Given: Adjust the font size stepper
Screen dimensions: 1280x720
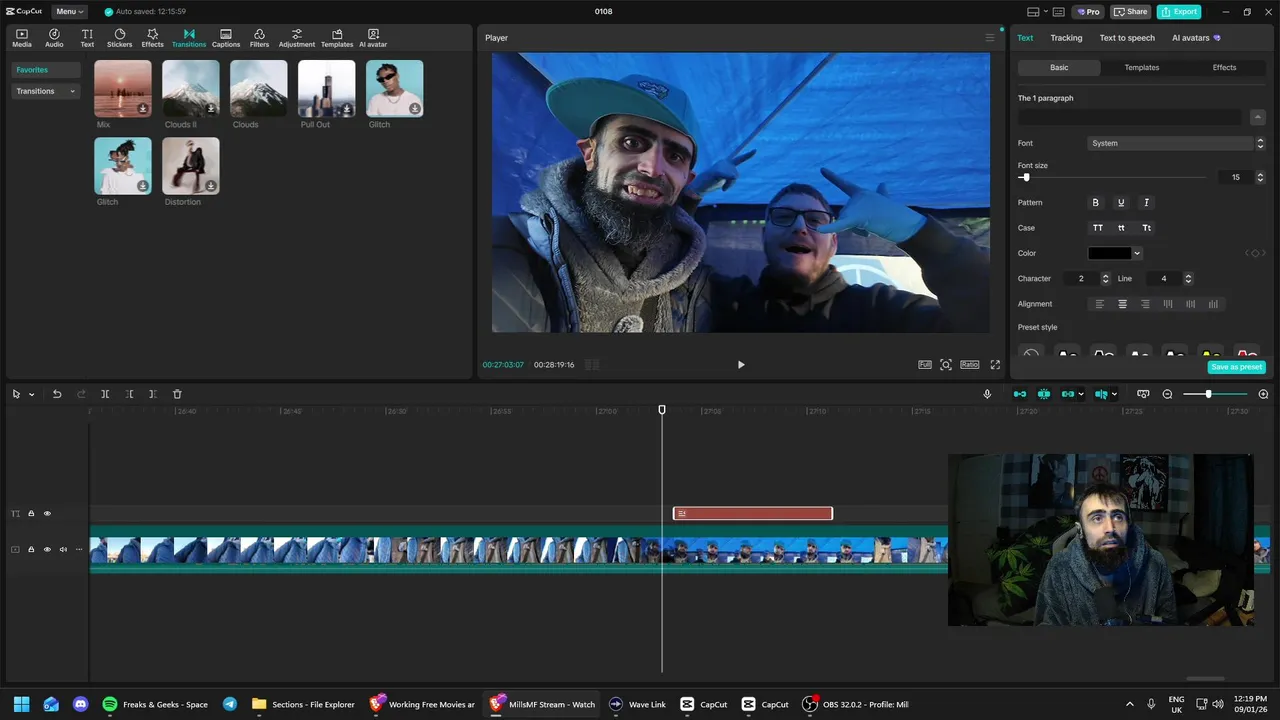Looking at the screenshot, I should point(1260,177).
